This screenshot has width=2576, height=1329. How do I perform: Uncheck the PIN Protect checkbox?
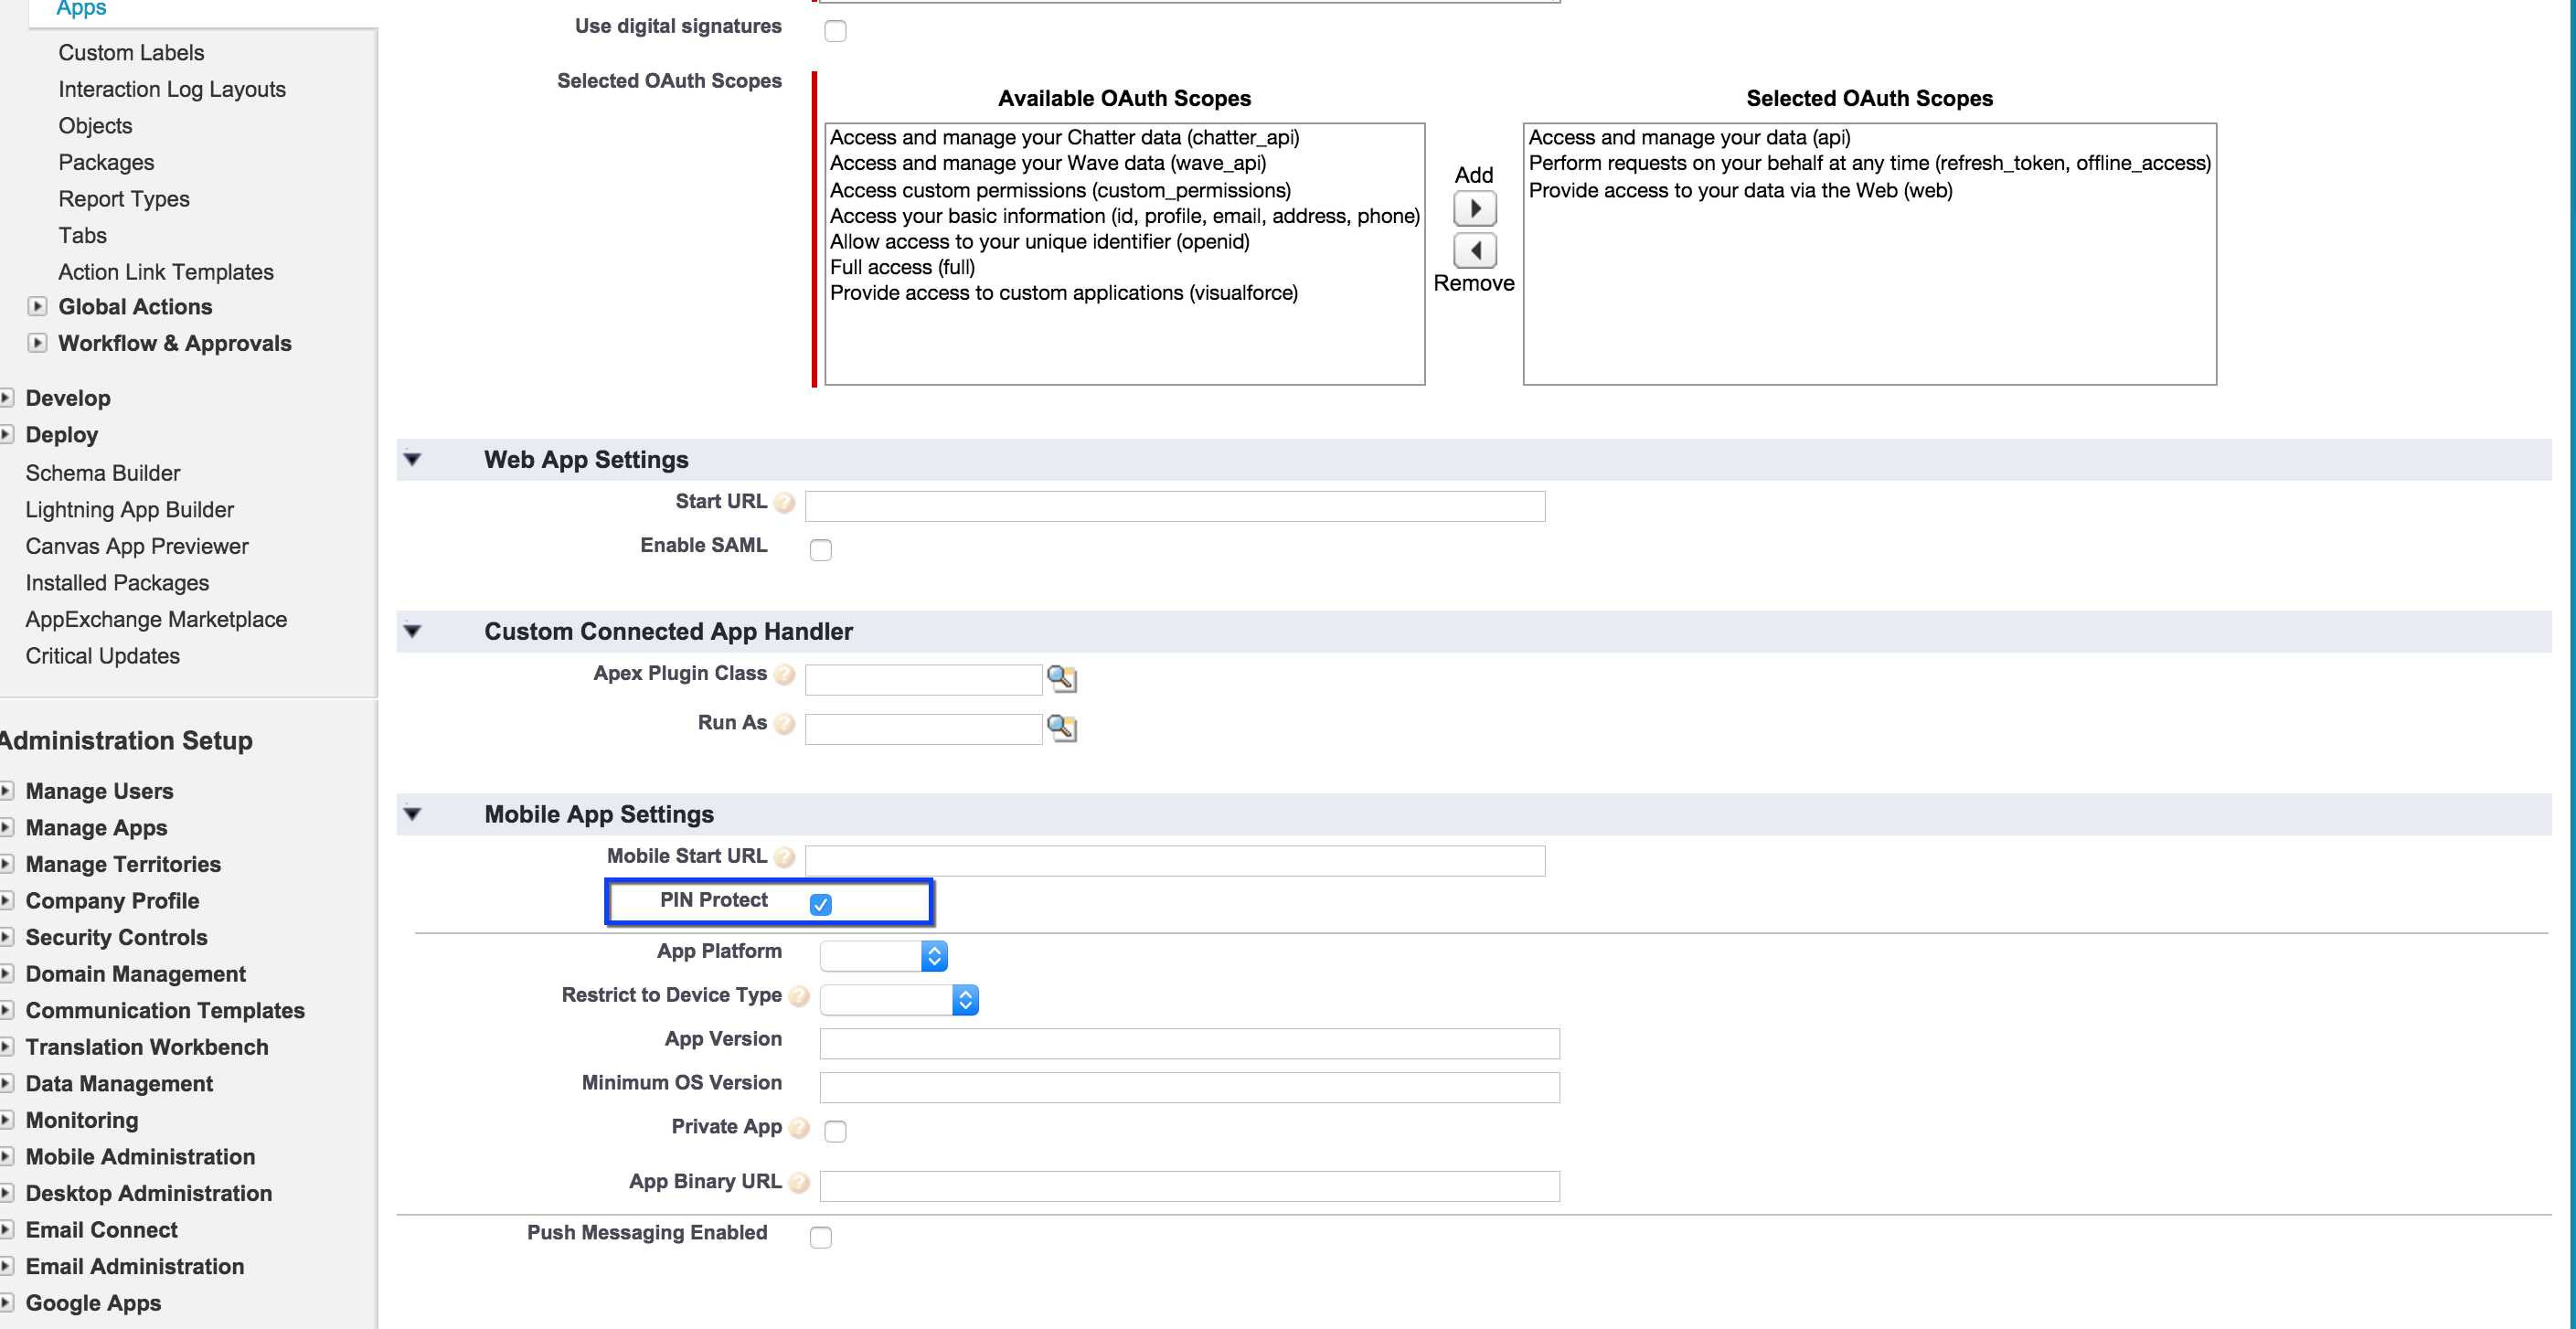[821, 904]
